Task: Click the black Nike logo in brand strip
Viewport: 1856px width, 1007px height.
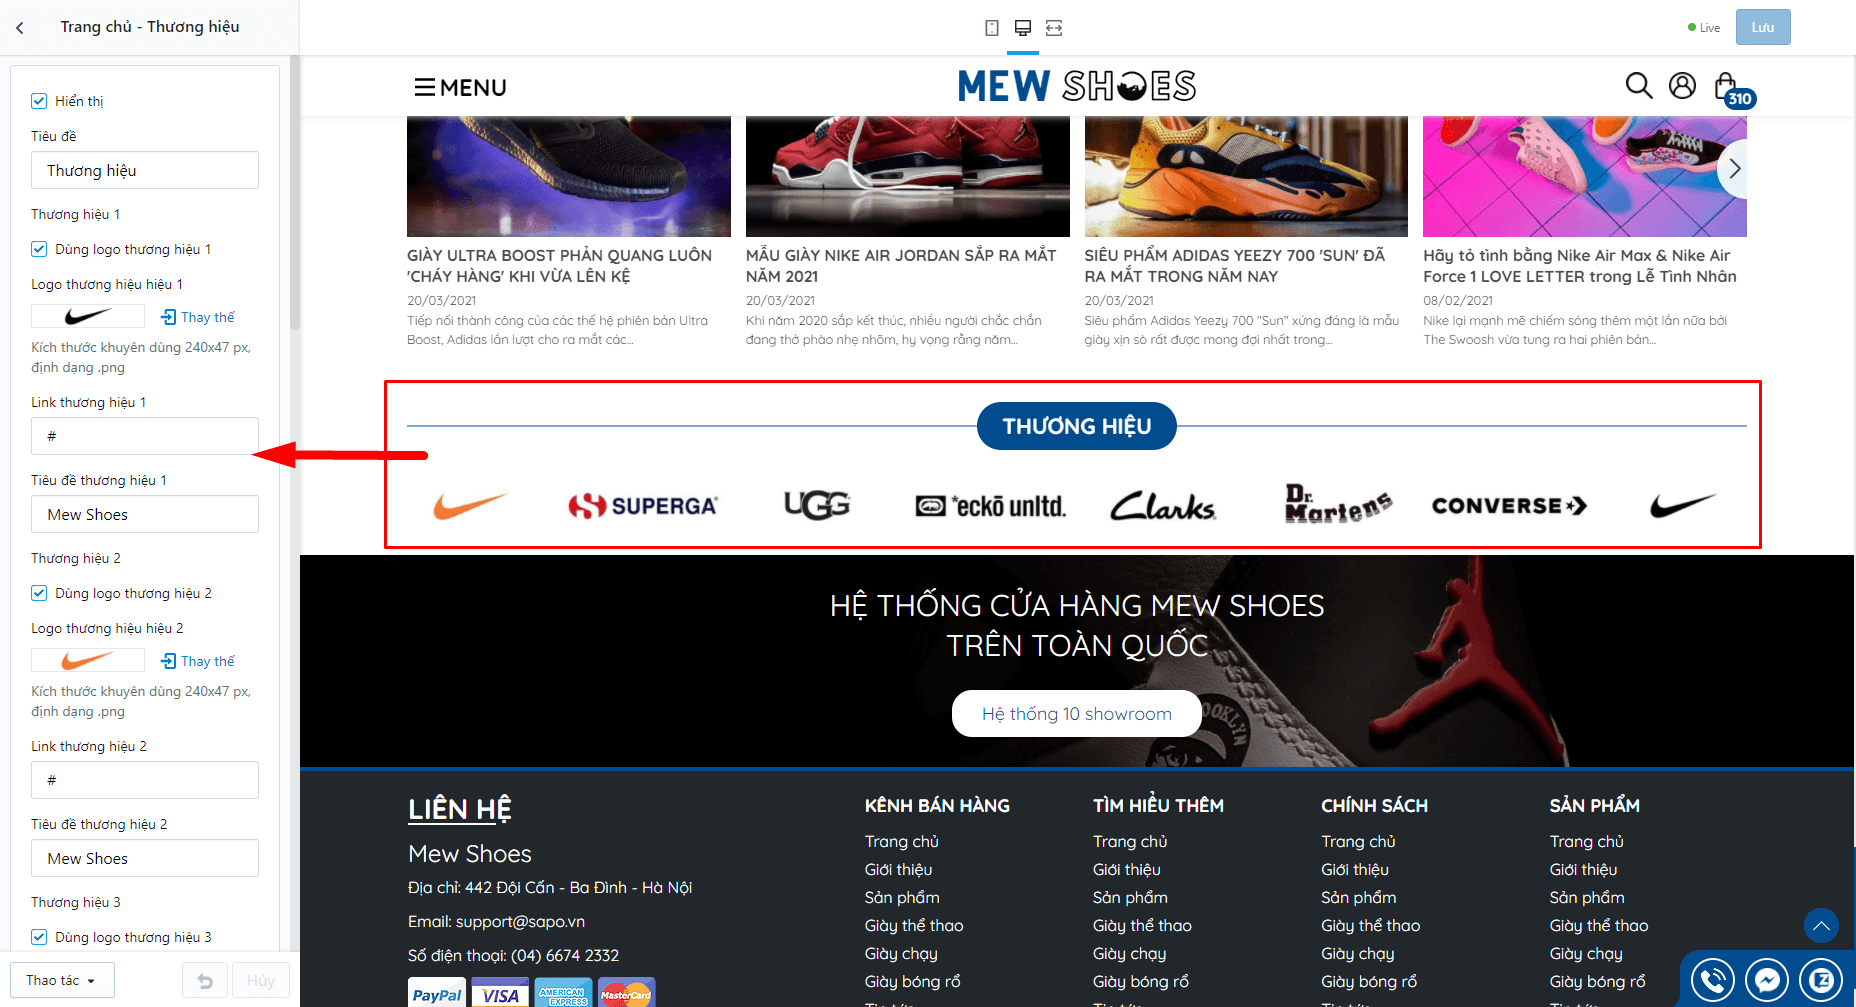Action: [x=1683, y=506]
